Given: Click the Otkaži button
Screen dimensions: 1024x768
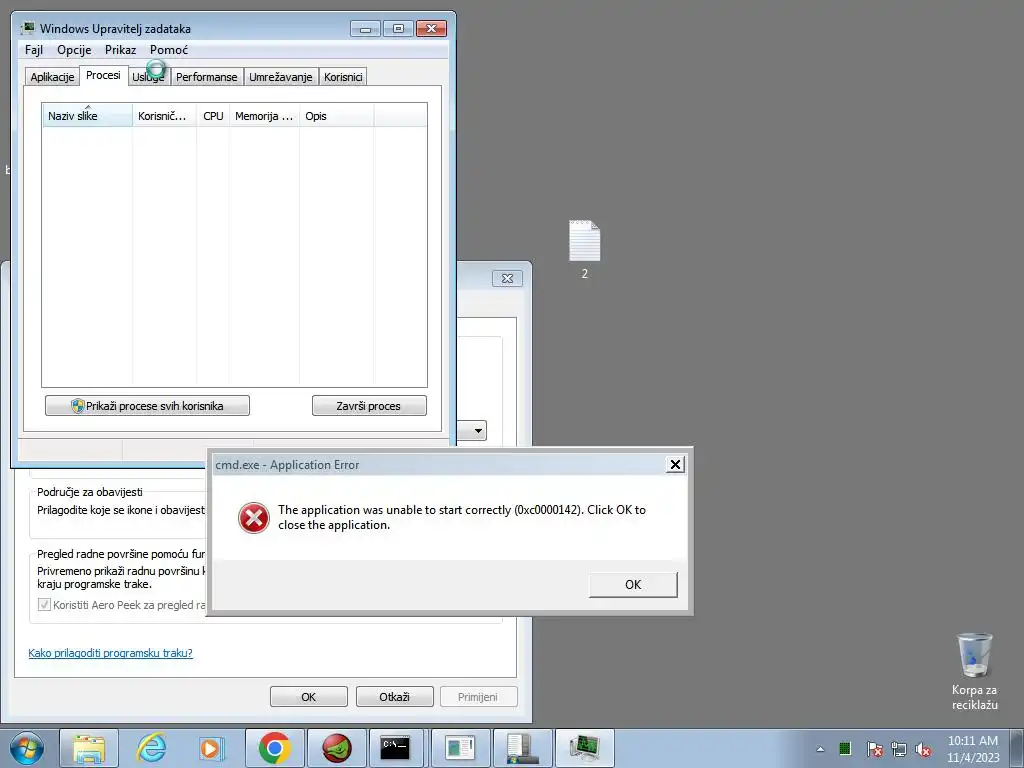Looking at the screenshot, I should (394, 697).
